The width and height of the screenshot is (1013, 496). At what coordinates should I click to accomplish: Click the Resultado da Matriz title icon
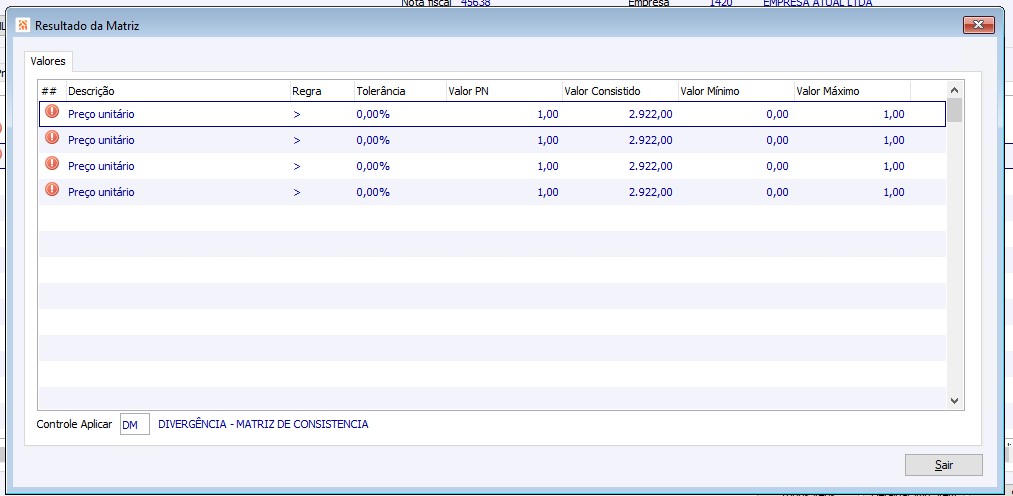pos(23,26)
